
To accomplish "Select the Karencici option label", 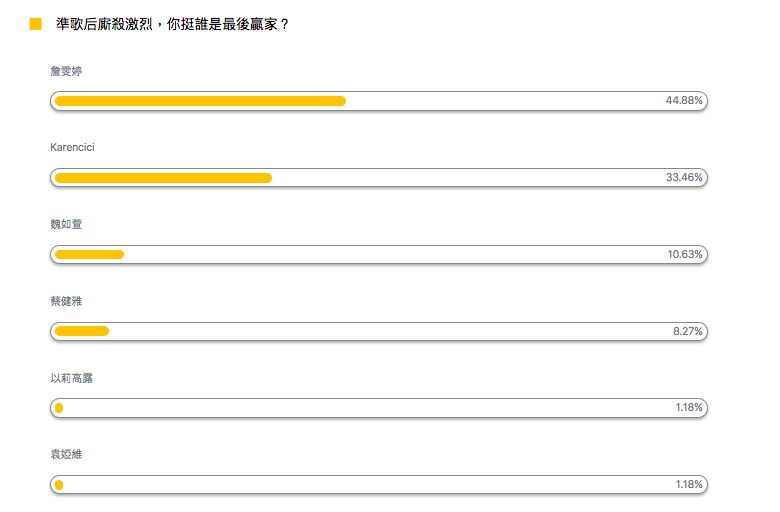I will [x=72, y=147].
